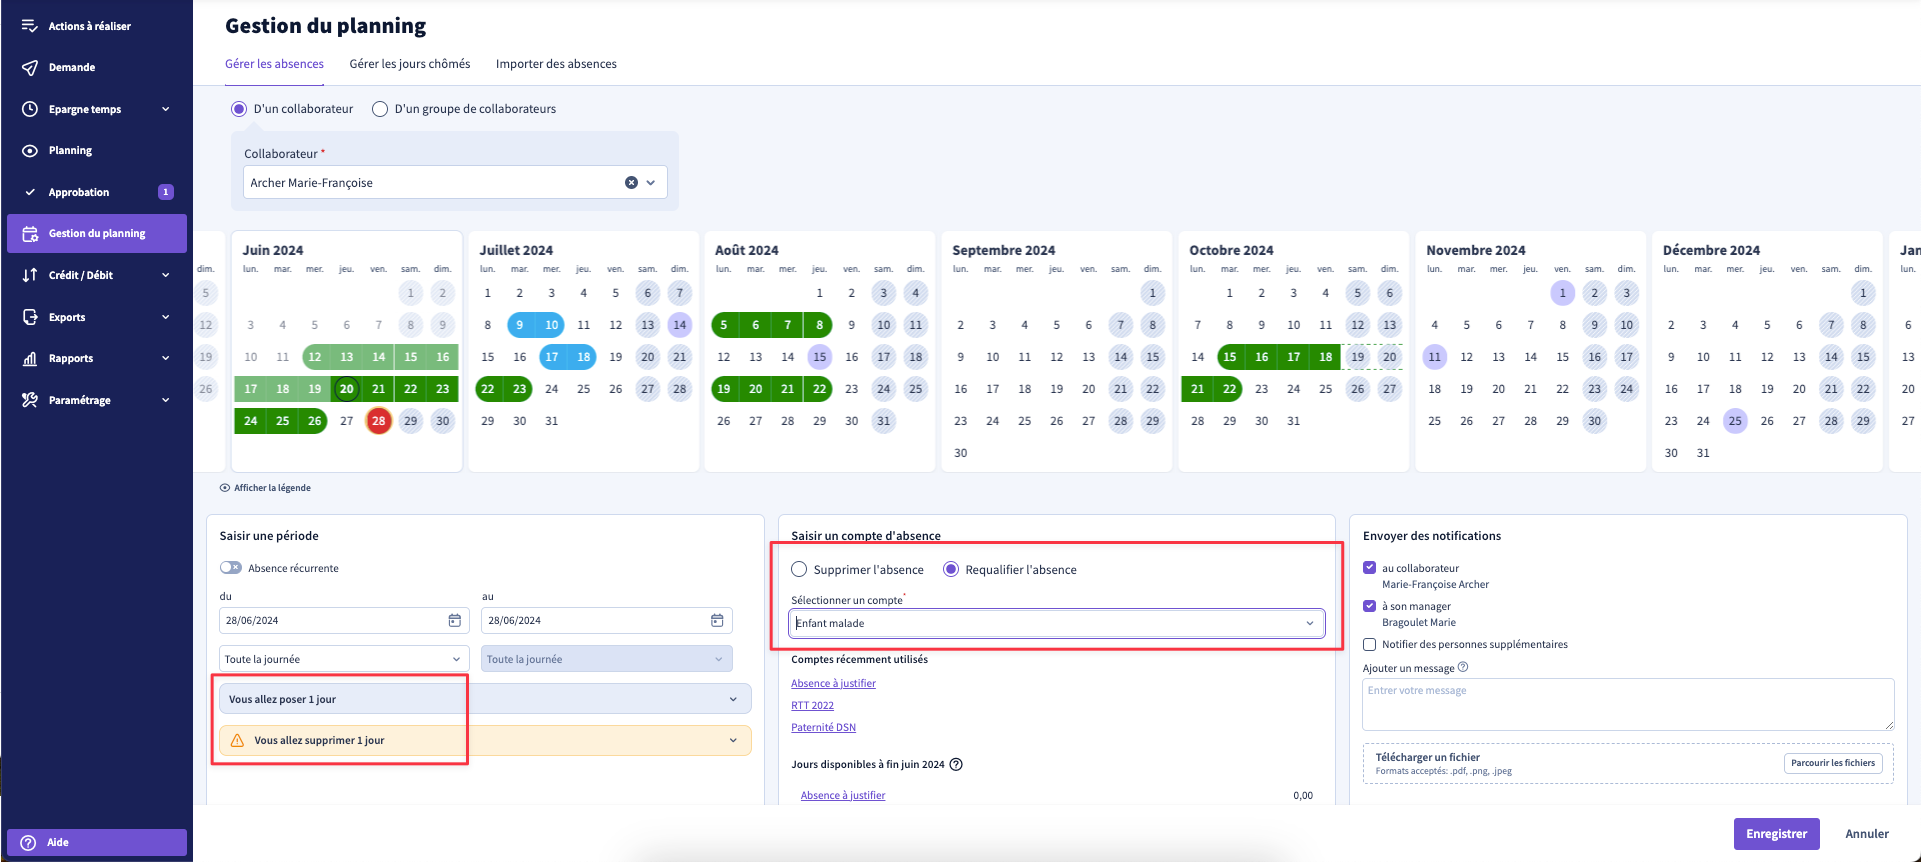The image size is (1921, 862).
Task: Click the help icon beside Ajouter un message
Action: (1463, 667)
